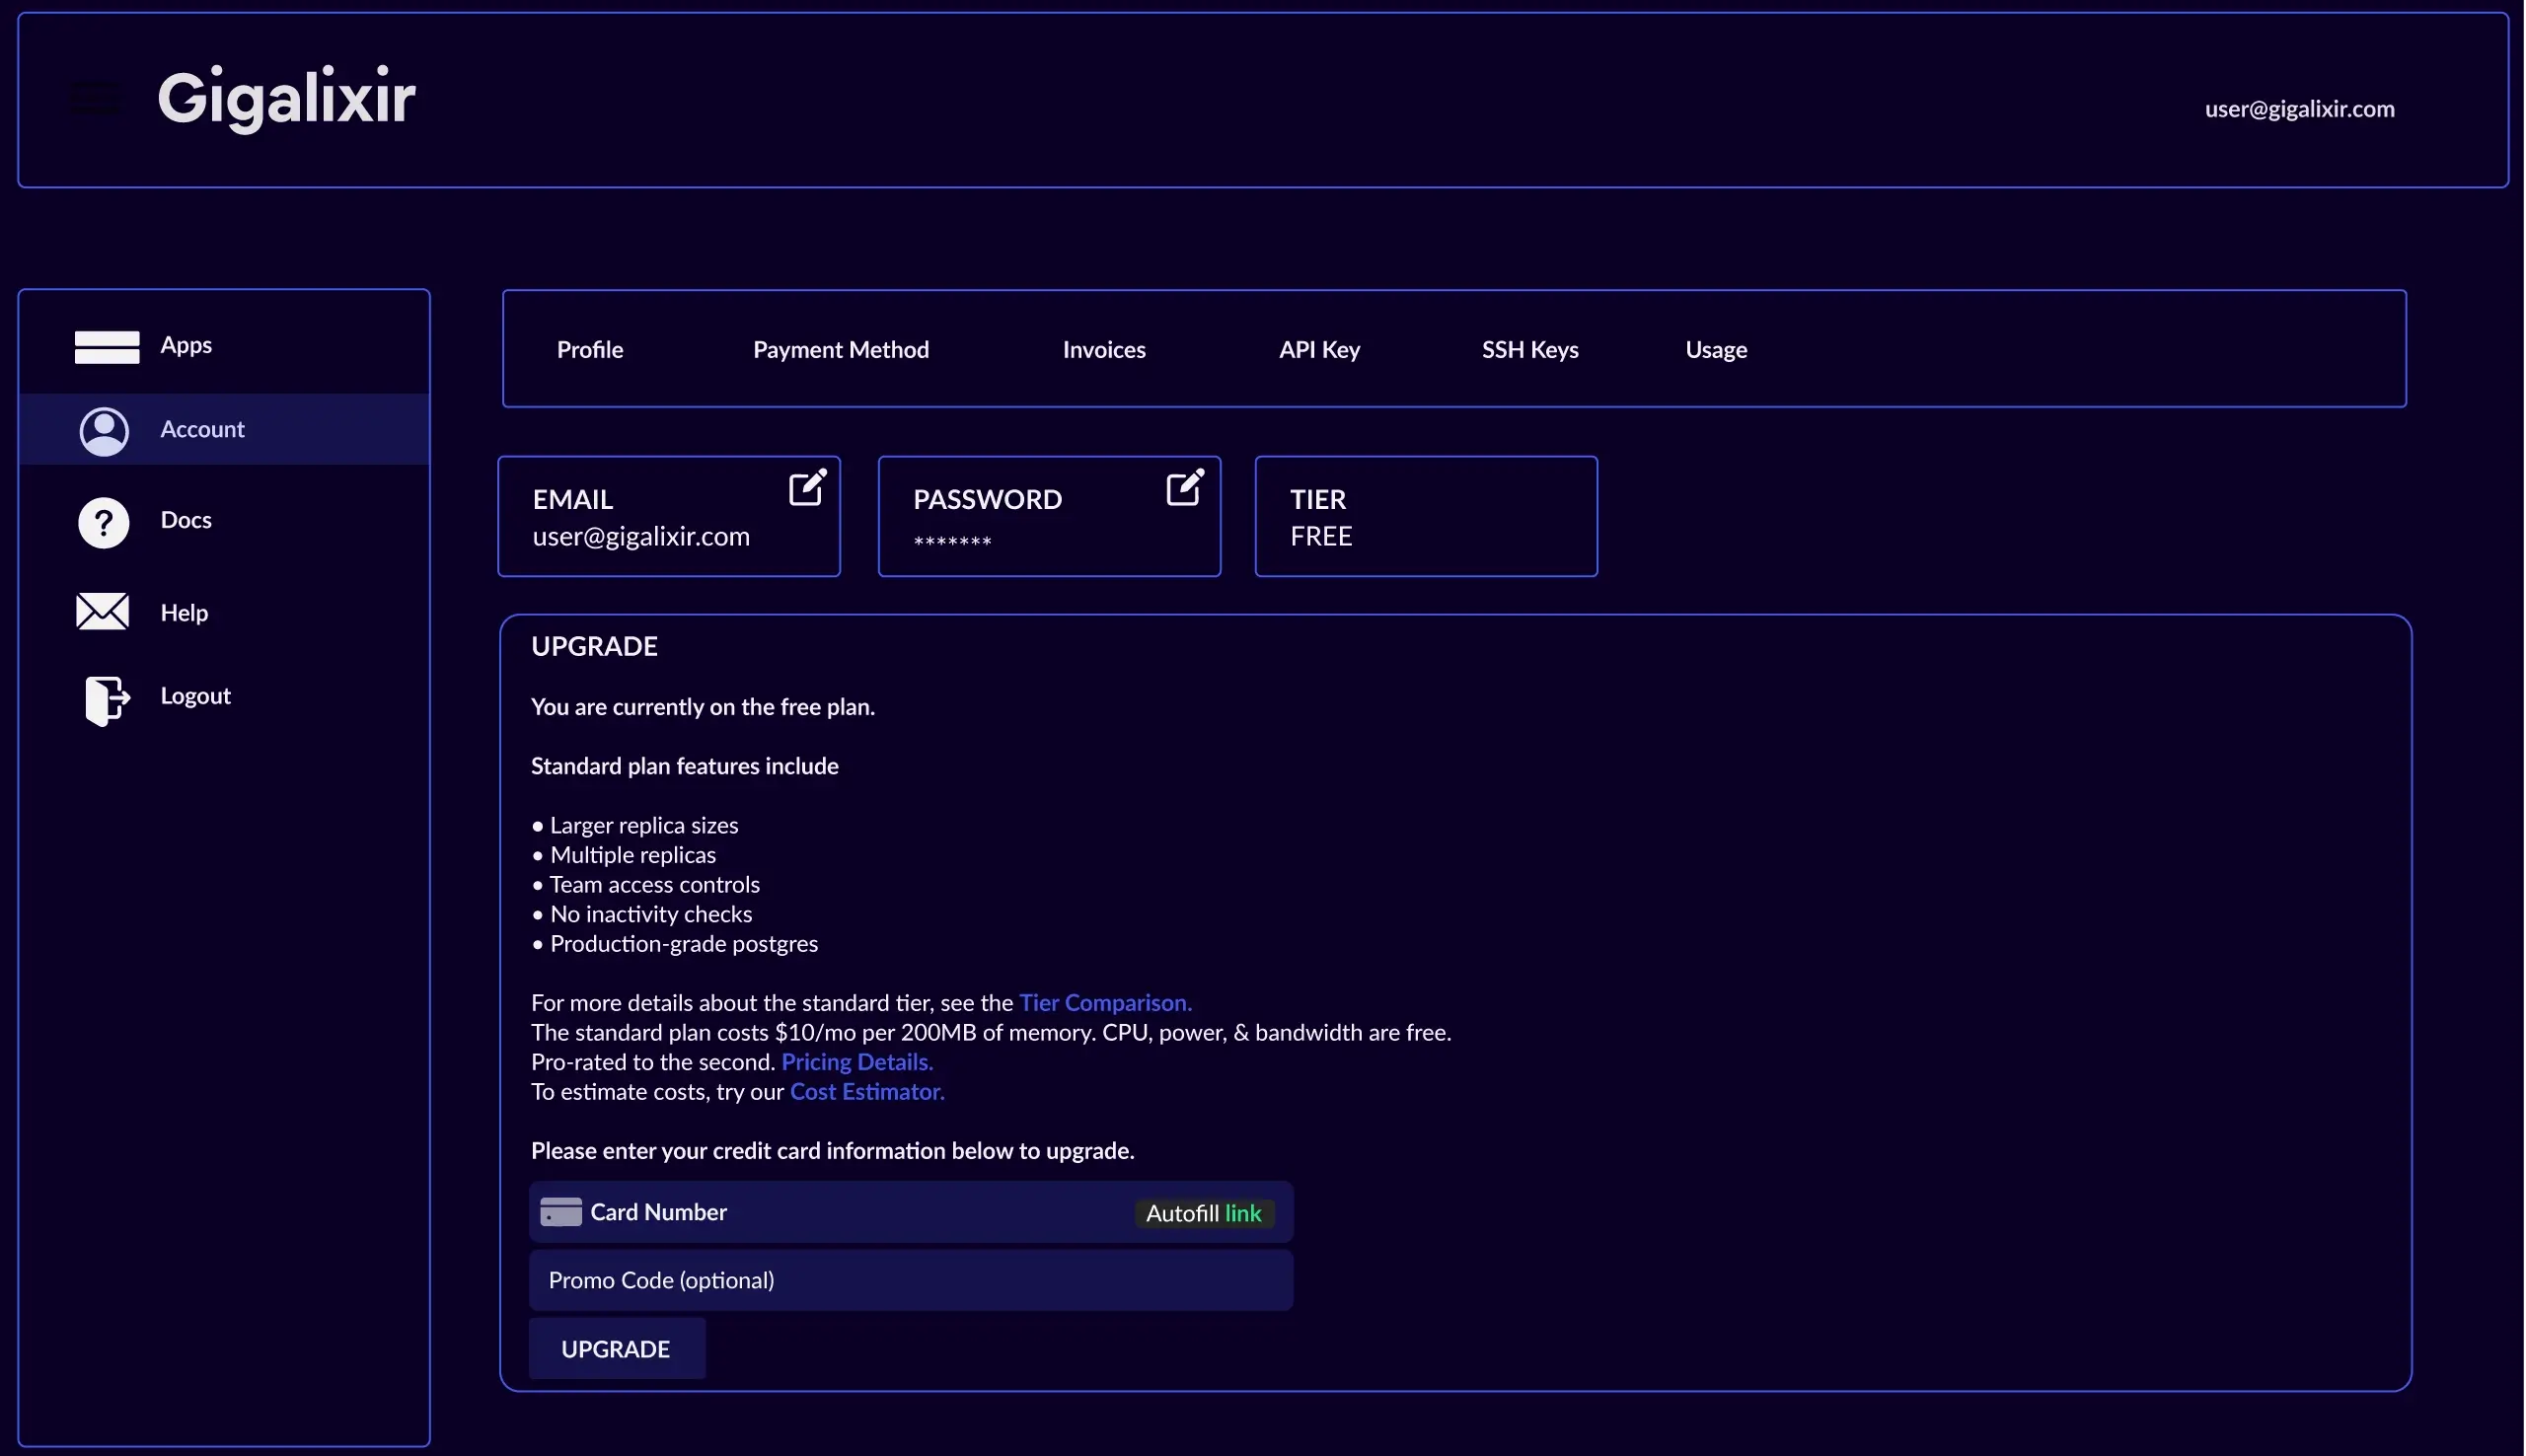Image resolution: width=2526 pixels, height=1456 pixels.
Task: Open the Tier Comparison link
Action: point(1104,1001)
